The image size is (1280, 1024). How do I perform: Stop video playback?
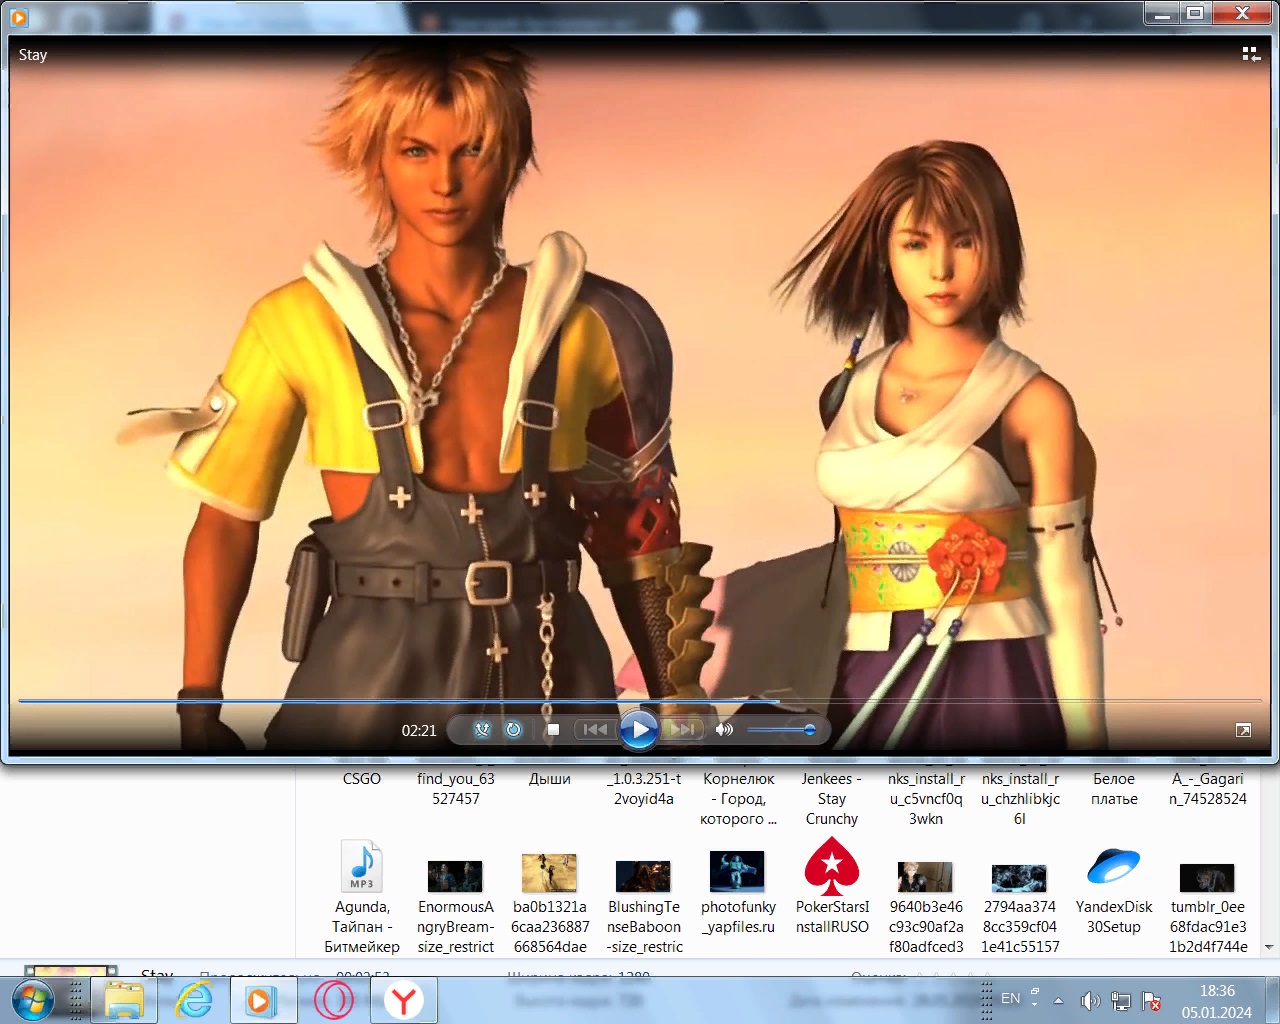[x=553, y=730]
